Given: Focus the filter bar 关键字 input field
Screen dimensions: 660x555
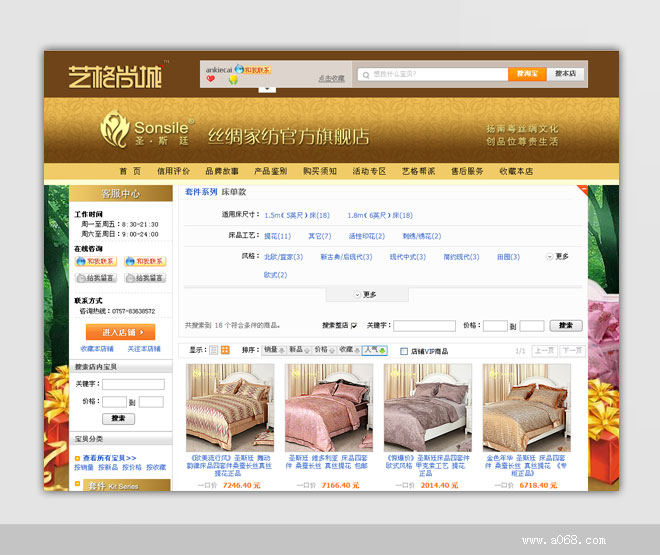Looking at the screenshot, I should coord(424,326).
